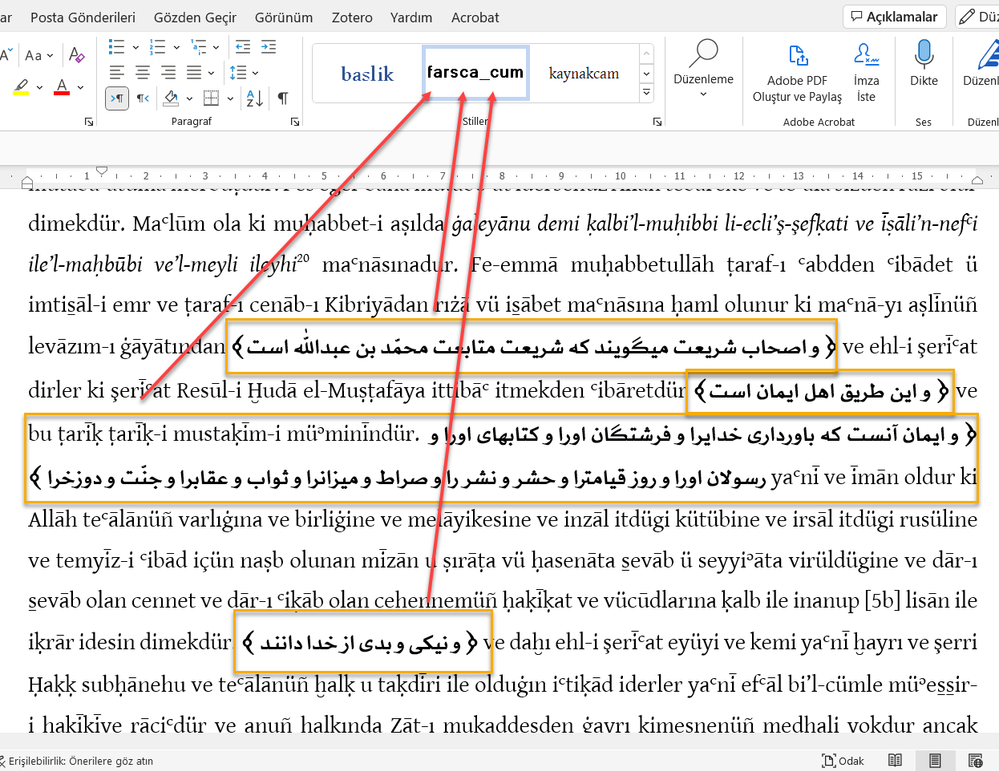Apply yellow text highlight color
Viewport: 999px width, 771px height.
(20, 87)
